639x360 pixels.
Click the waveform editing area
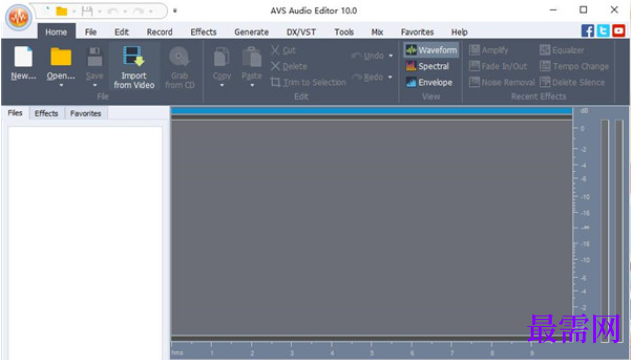tap(371, 228)
